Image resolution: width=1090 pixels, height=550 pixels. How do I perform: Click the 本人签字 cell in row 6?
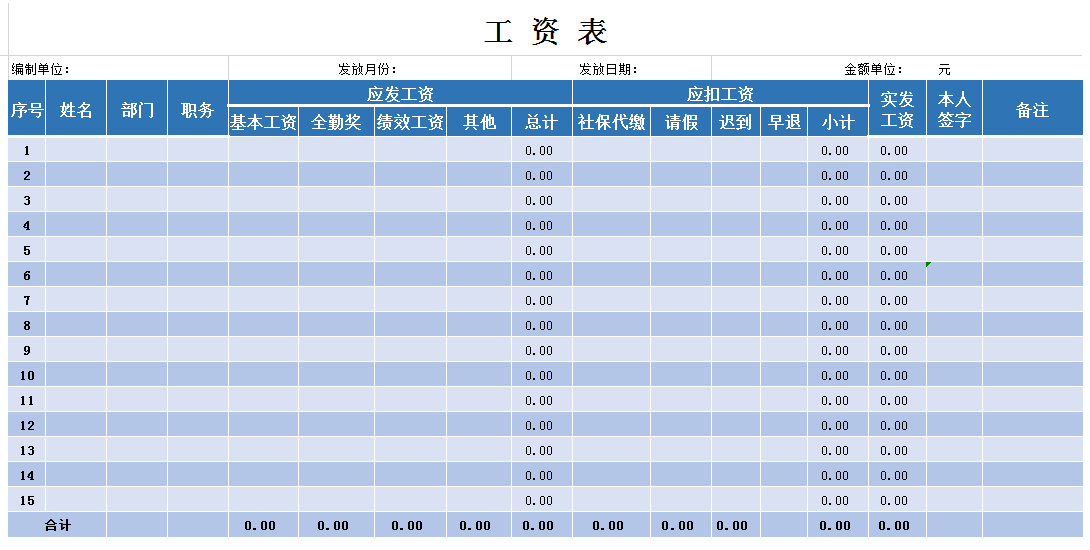click(954, 275)
